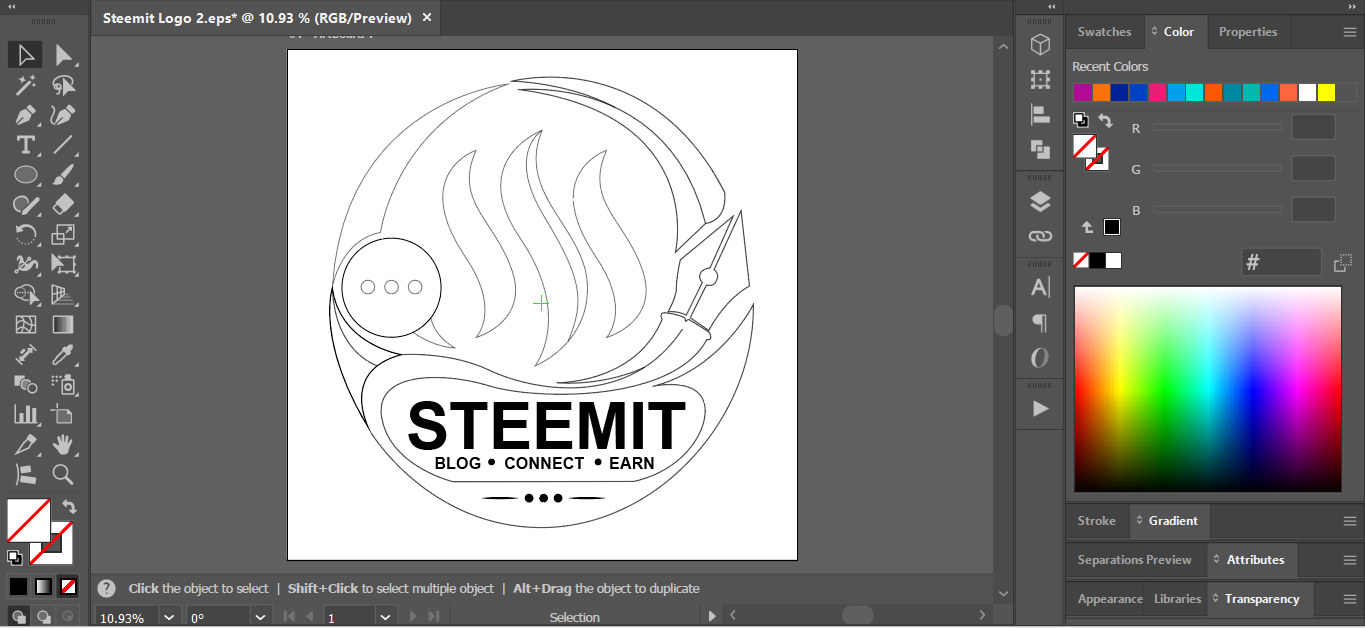The image size is (1365, 628).
Task: Select the Shape Builder tool
Action: pyautogui.click(x=26, y=295)
